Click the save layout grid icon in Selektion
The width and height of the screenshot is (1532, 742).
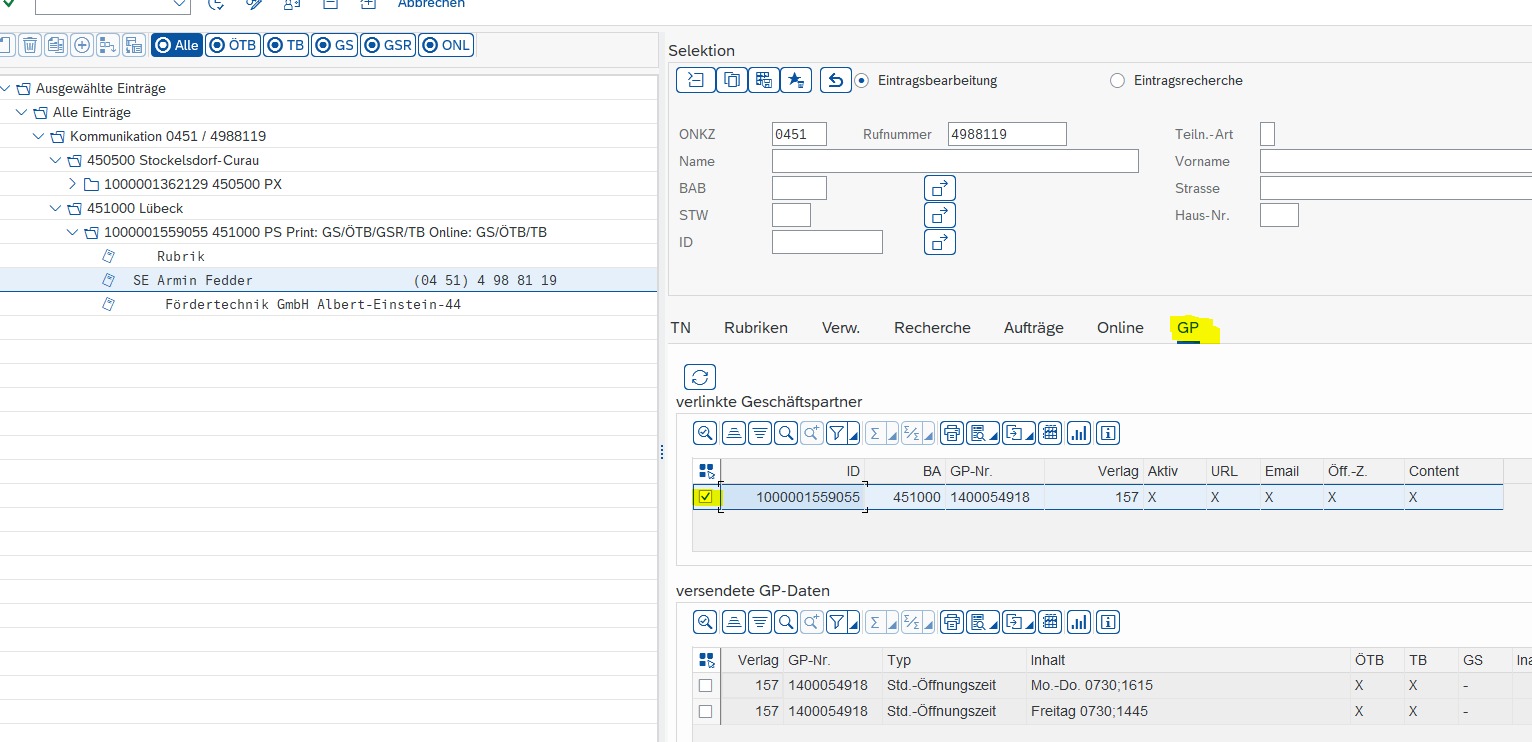[763, 80]
